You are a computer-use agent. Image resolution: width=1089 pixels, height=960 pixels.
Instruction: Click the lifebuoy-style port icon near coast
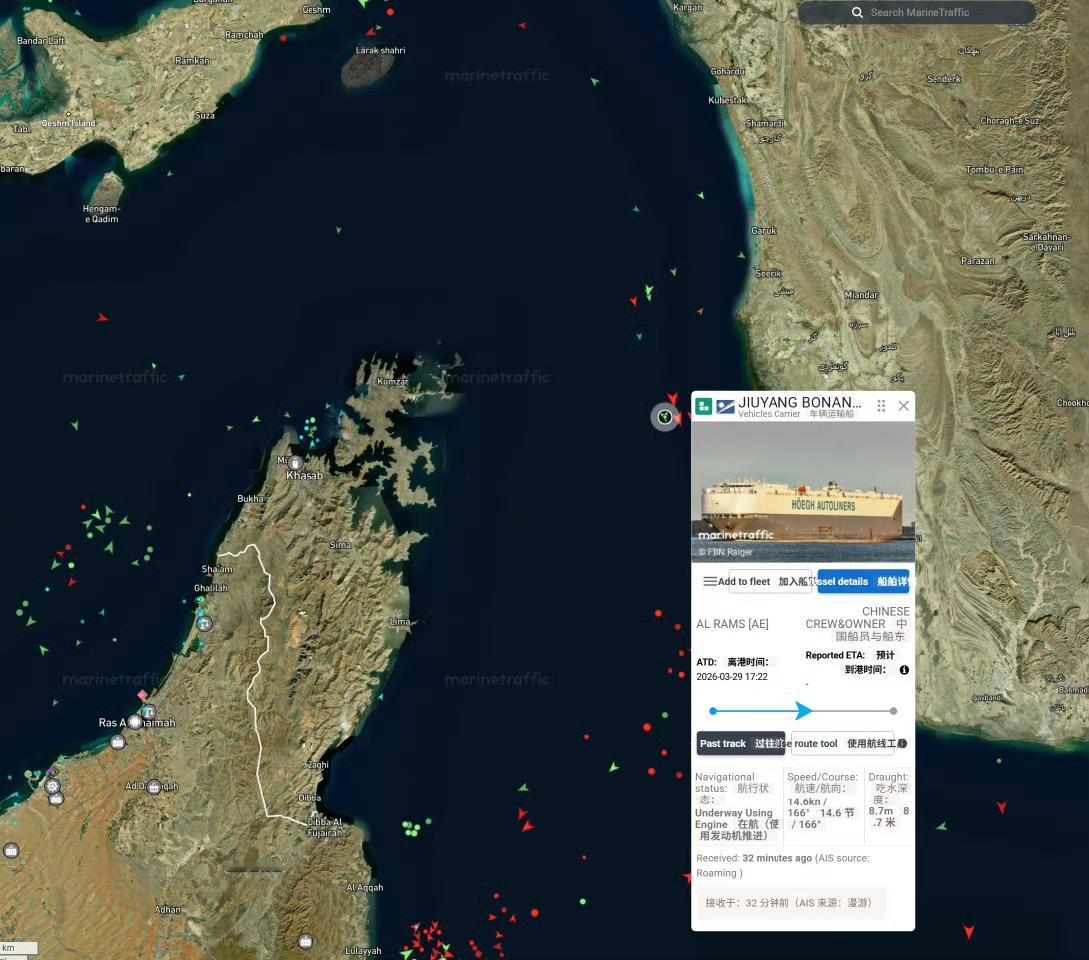coord(52,786)
